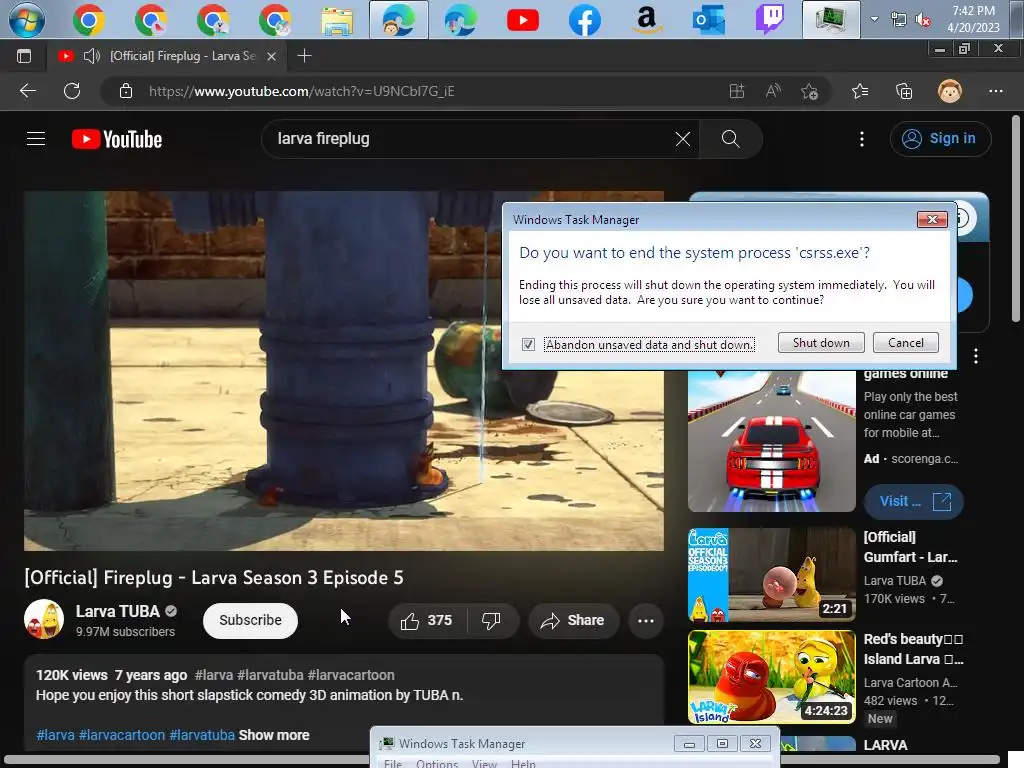The height and width of the screenshot is (768, 1024).
Task: Open the Larva TUBA channel avatar
Action: pos(44,618)
